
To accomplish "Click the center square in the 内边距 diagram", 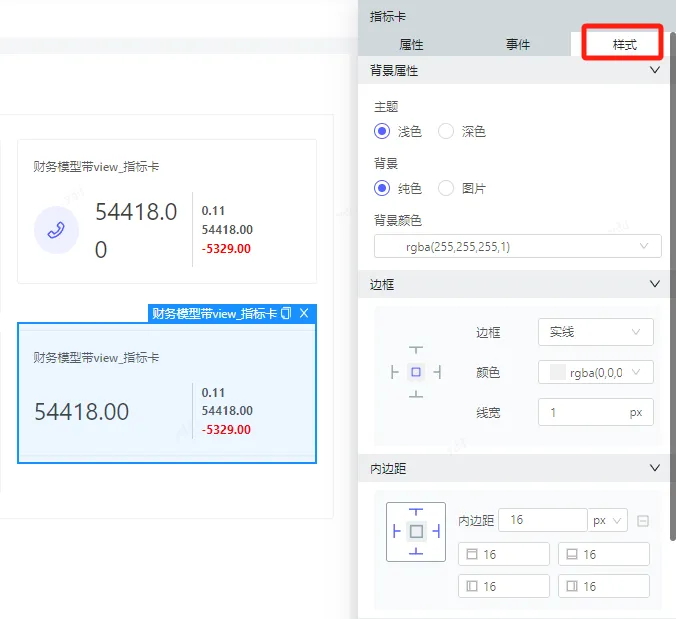I will pos(416,531).
